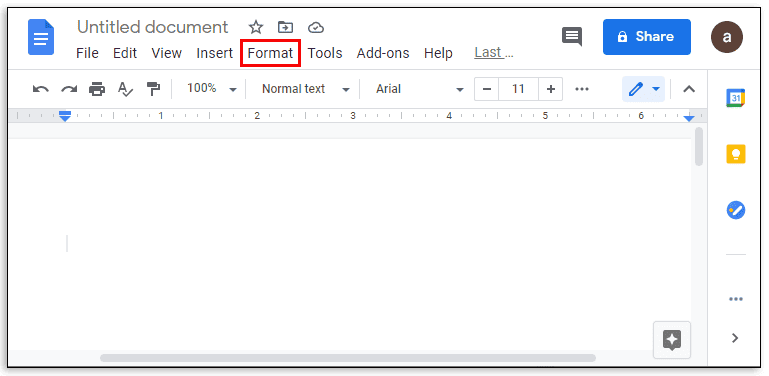
Task: Open Google Calendar in the side panel
Action: 736,98
